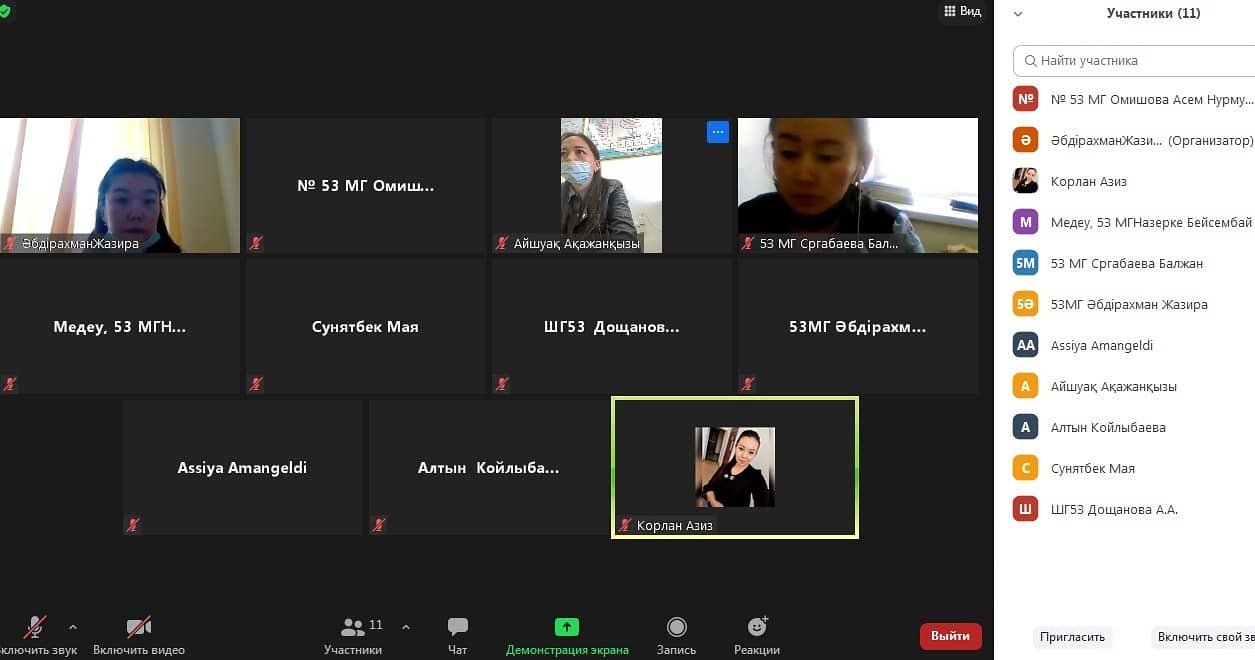Select Сунятбек Мая in the participant list

(1092, 468)
